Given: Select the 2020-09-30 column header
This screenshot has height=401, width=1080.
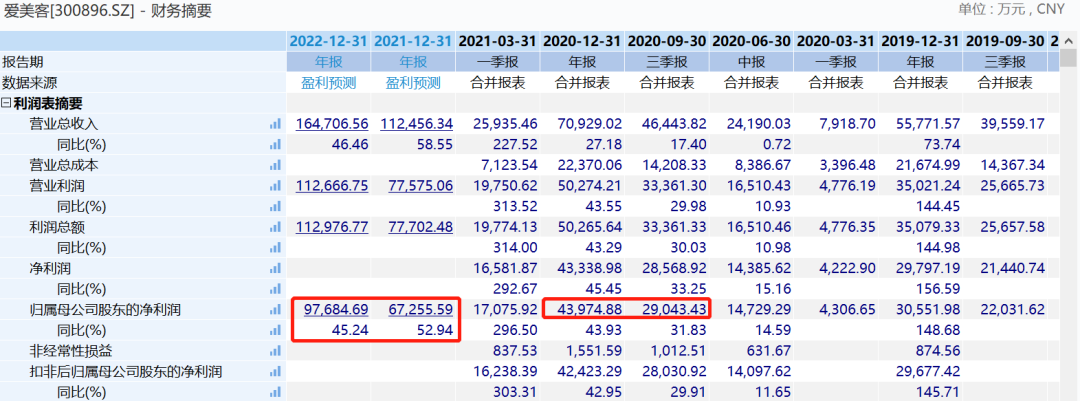Looking at the screenshot, I should tap(667, 41).
